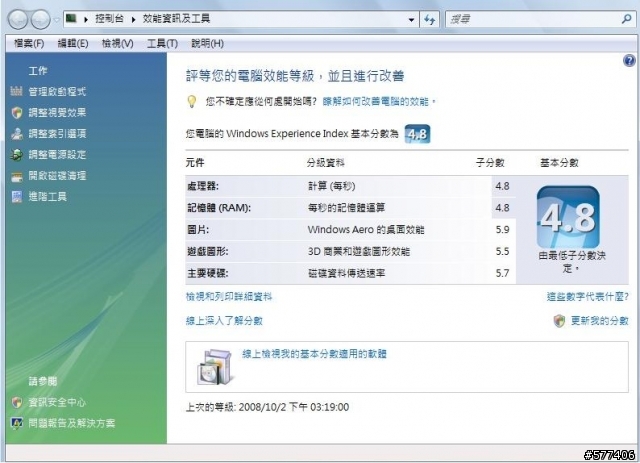Image resolution: width=640 pixels, height=463 pixels.
Task: Click the icon beside 進階工具
Action: [x=16, y=197]
